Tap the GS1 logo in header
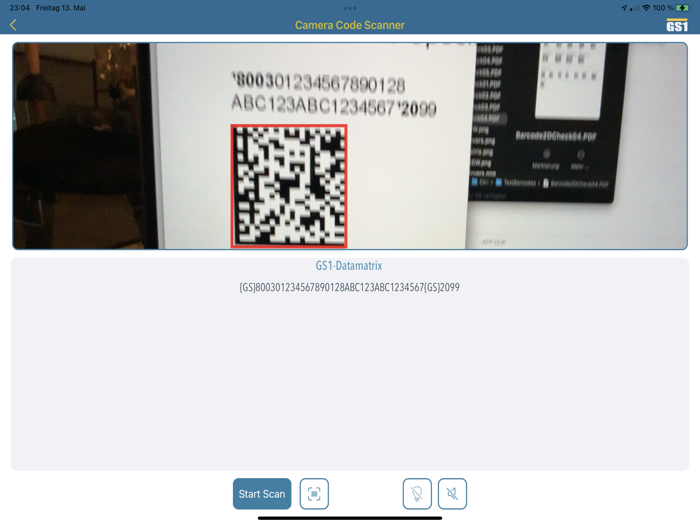Viewport: 700px width, 525px height. tap(677, 25)
